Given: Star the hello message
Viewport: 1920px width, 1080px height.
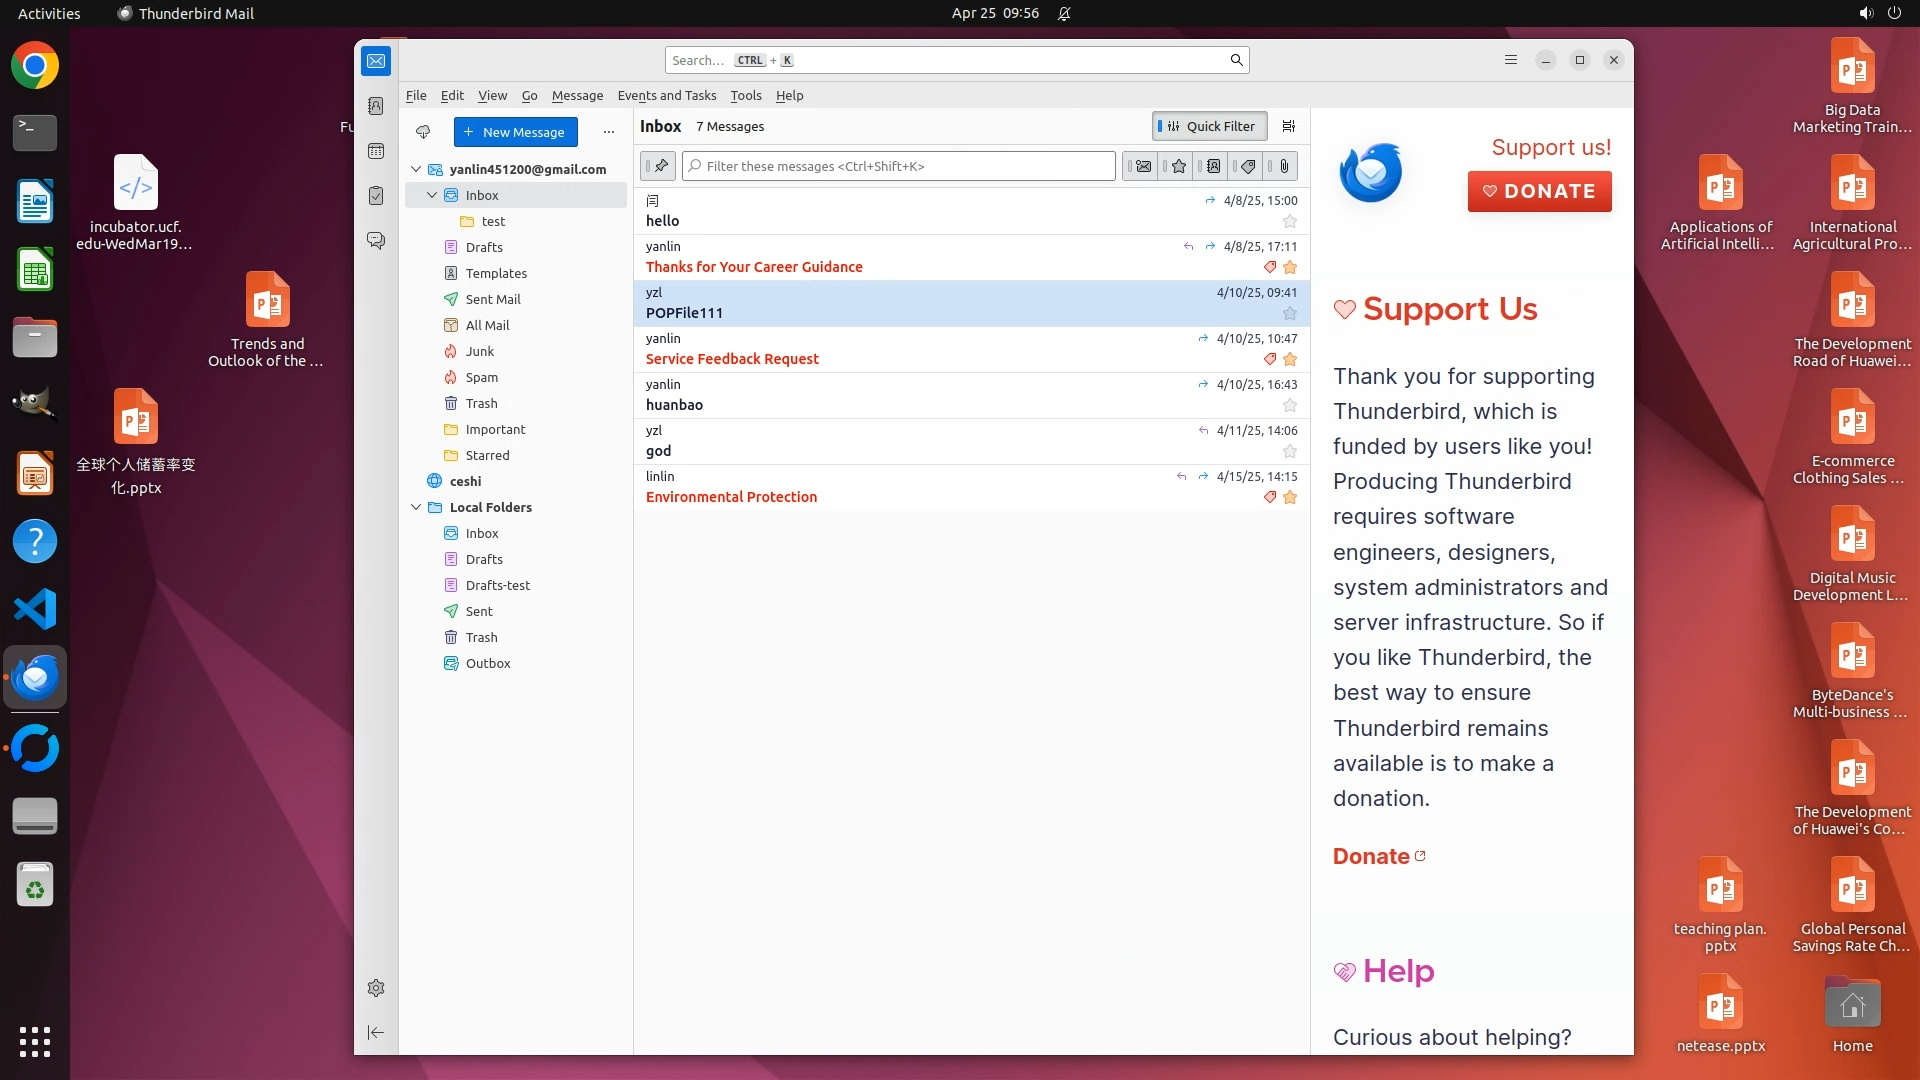Looking at the screenshot, I should click(1289, 221).
